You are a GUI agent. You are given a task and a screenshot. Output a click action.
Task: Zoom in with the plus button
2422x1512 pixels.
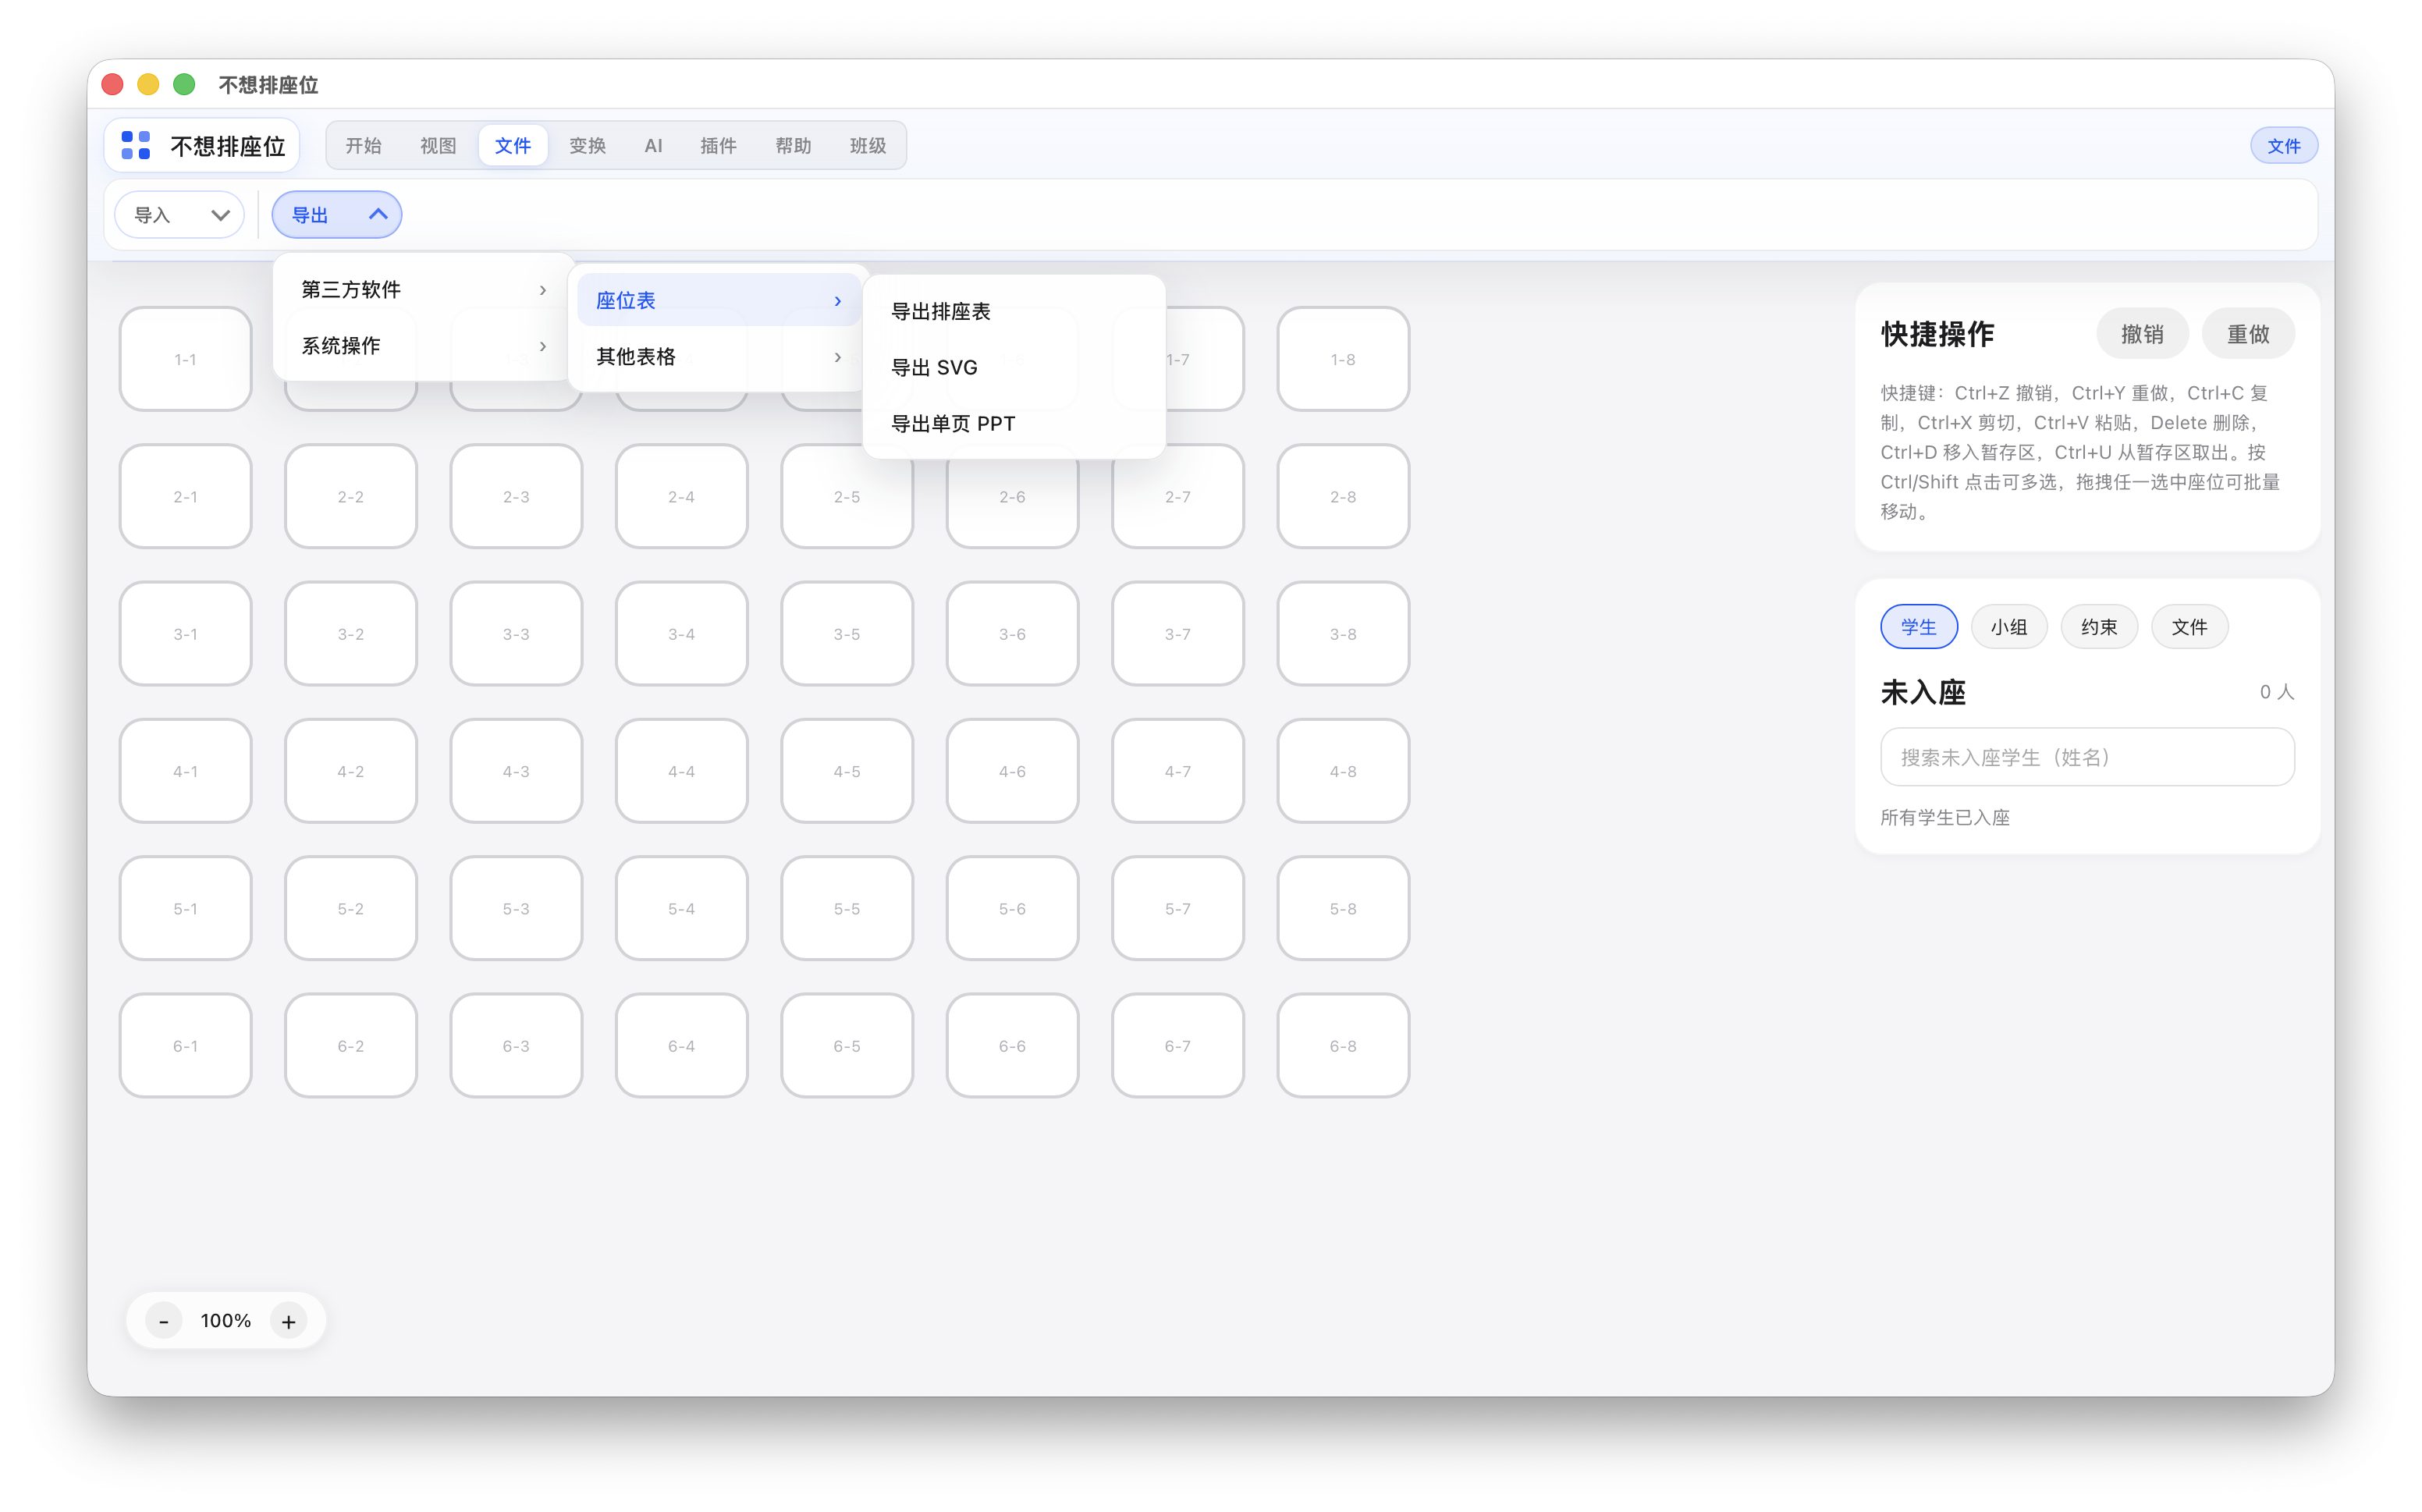pos(289,1321)
